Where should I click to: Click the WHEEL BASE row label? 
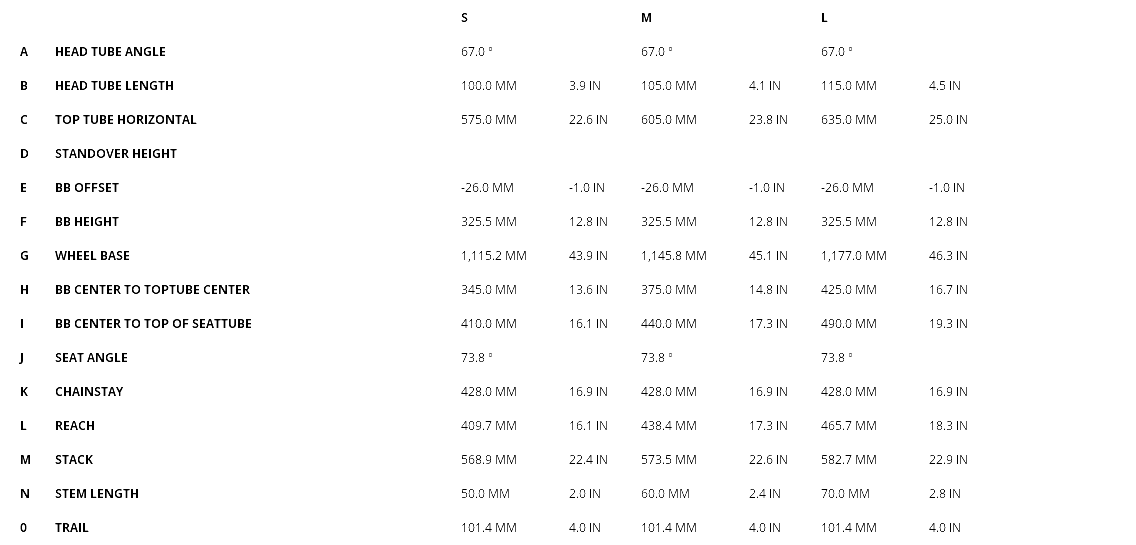[x=92, y=256]
